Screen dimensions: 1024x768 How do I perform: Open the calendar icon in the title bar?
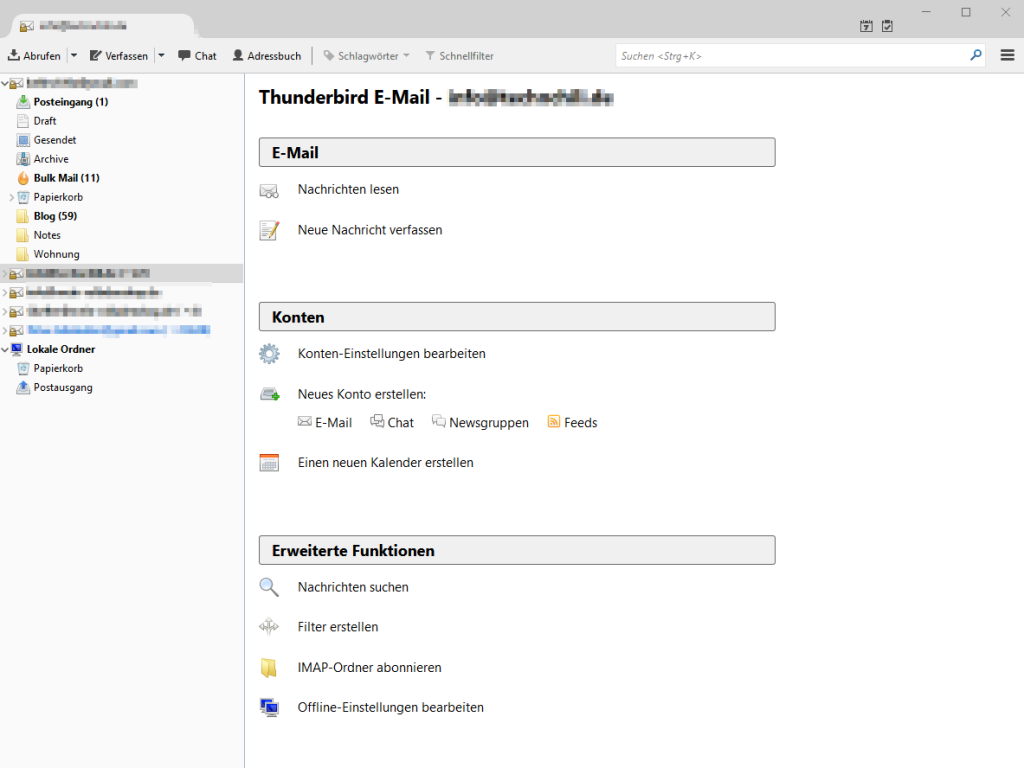[865, 26]
